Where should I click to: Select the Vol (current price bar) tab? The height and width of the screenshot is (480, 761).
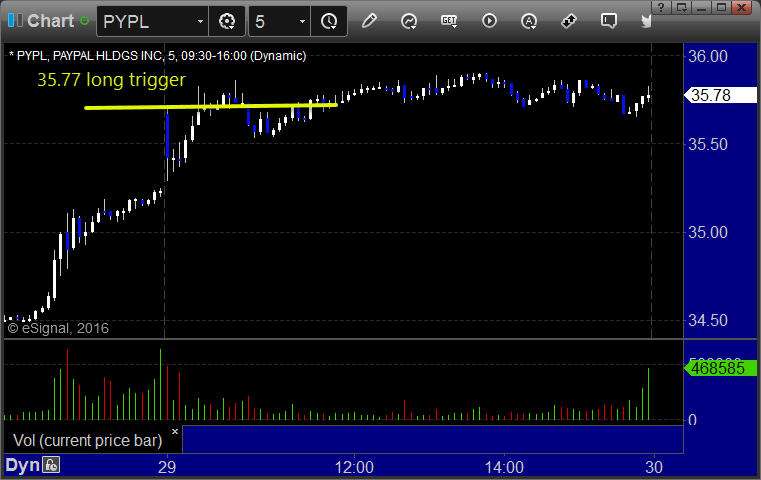(87, 440)
